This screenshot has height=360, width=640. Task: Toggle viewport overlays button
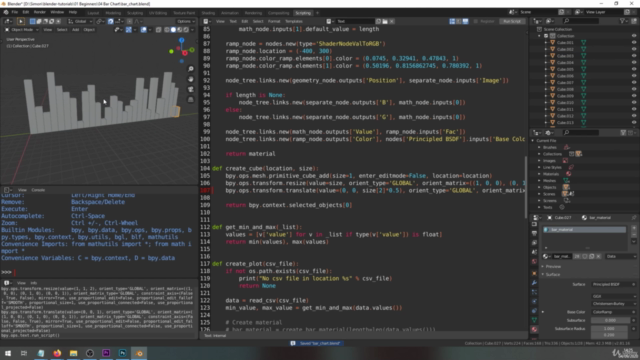pos(144,30)
